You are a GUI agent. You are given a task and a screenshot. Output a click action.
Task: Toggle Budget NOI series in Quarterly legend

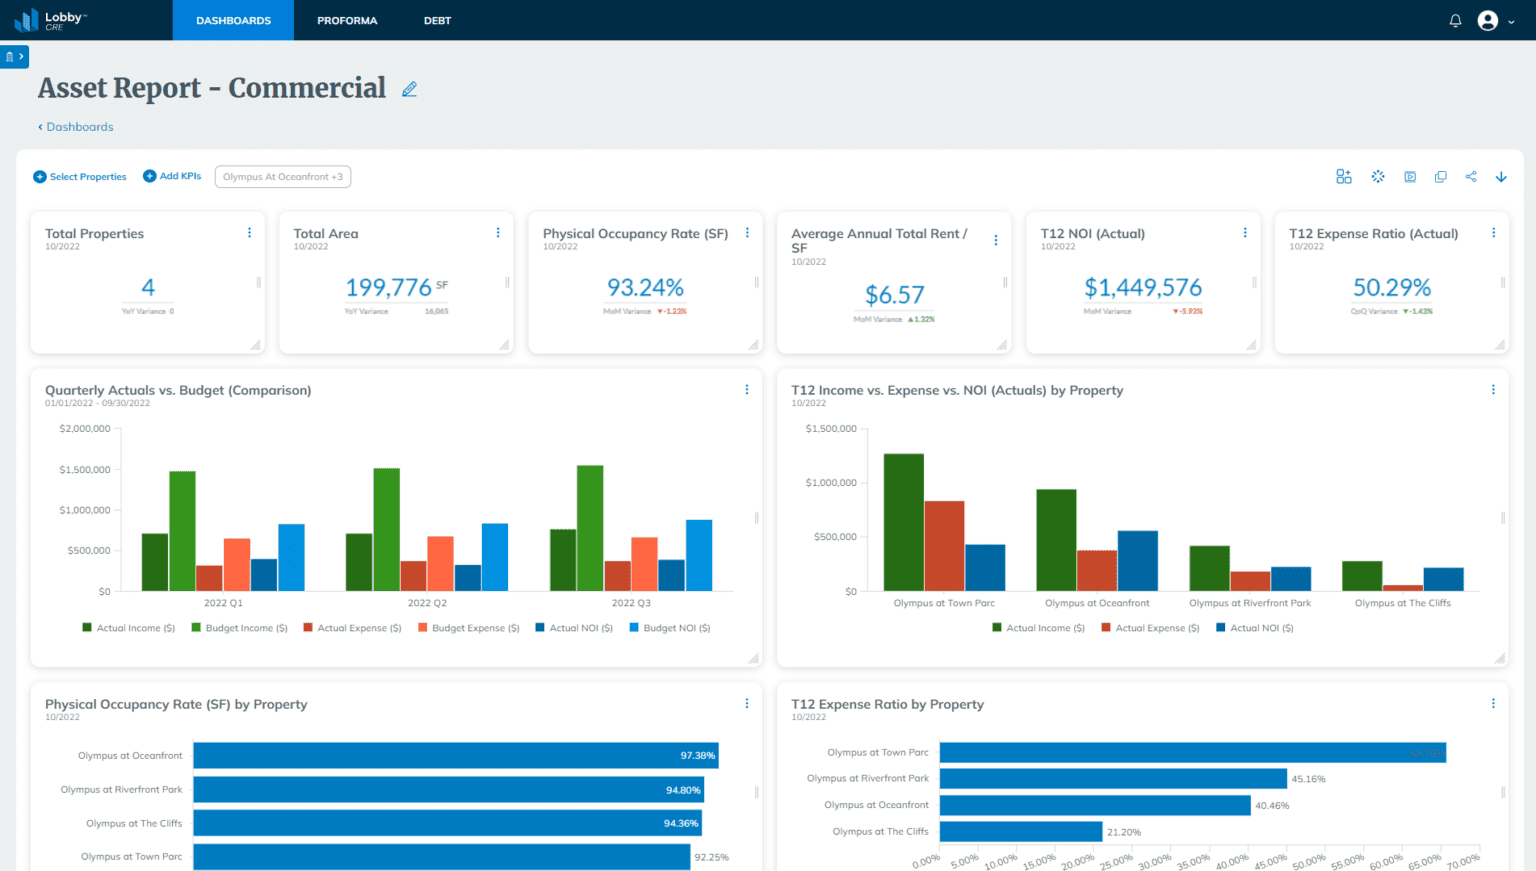click(x=670, y=628)
